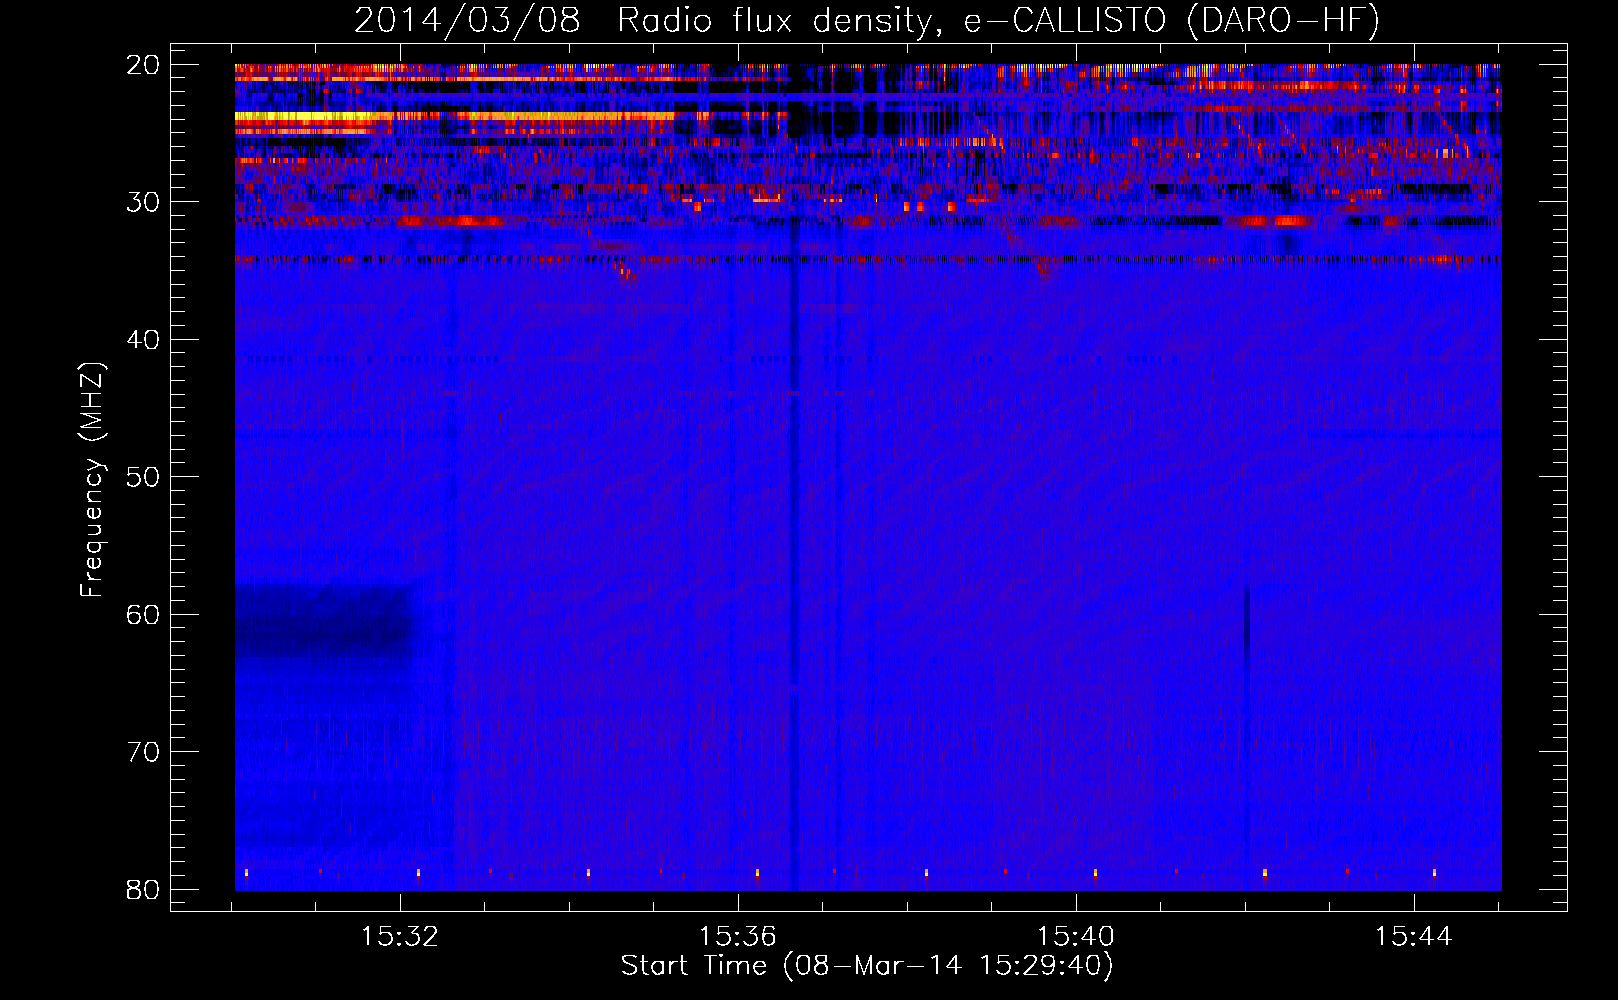Click the 50 frequency tick label

pyautogui.click(x=143, y=477)
